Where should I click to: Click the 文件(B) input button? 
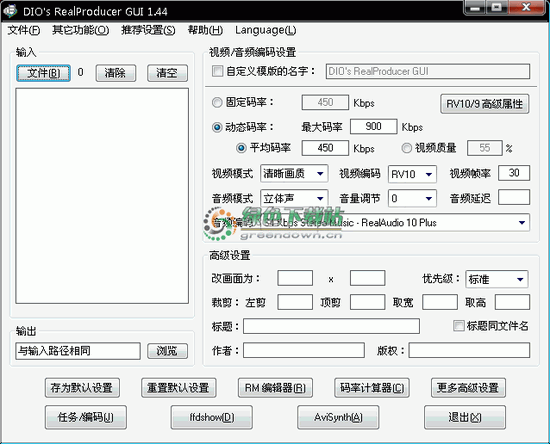pos(43,73)
